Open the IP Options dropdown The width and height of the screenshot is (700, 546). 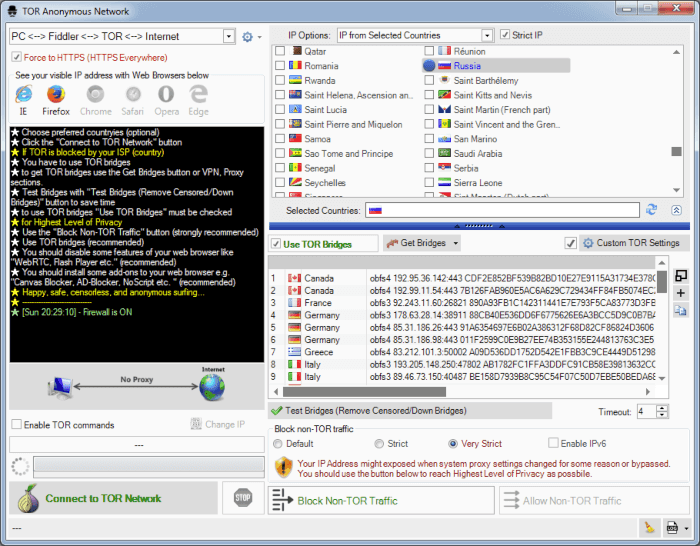click(487, 35)
